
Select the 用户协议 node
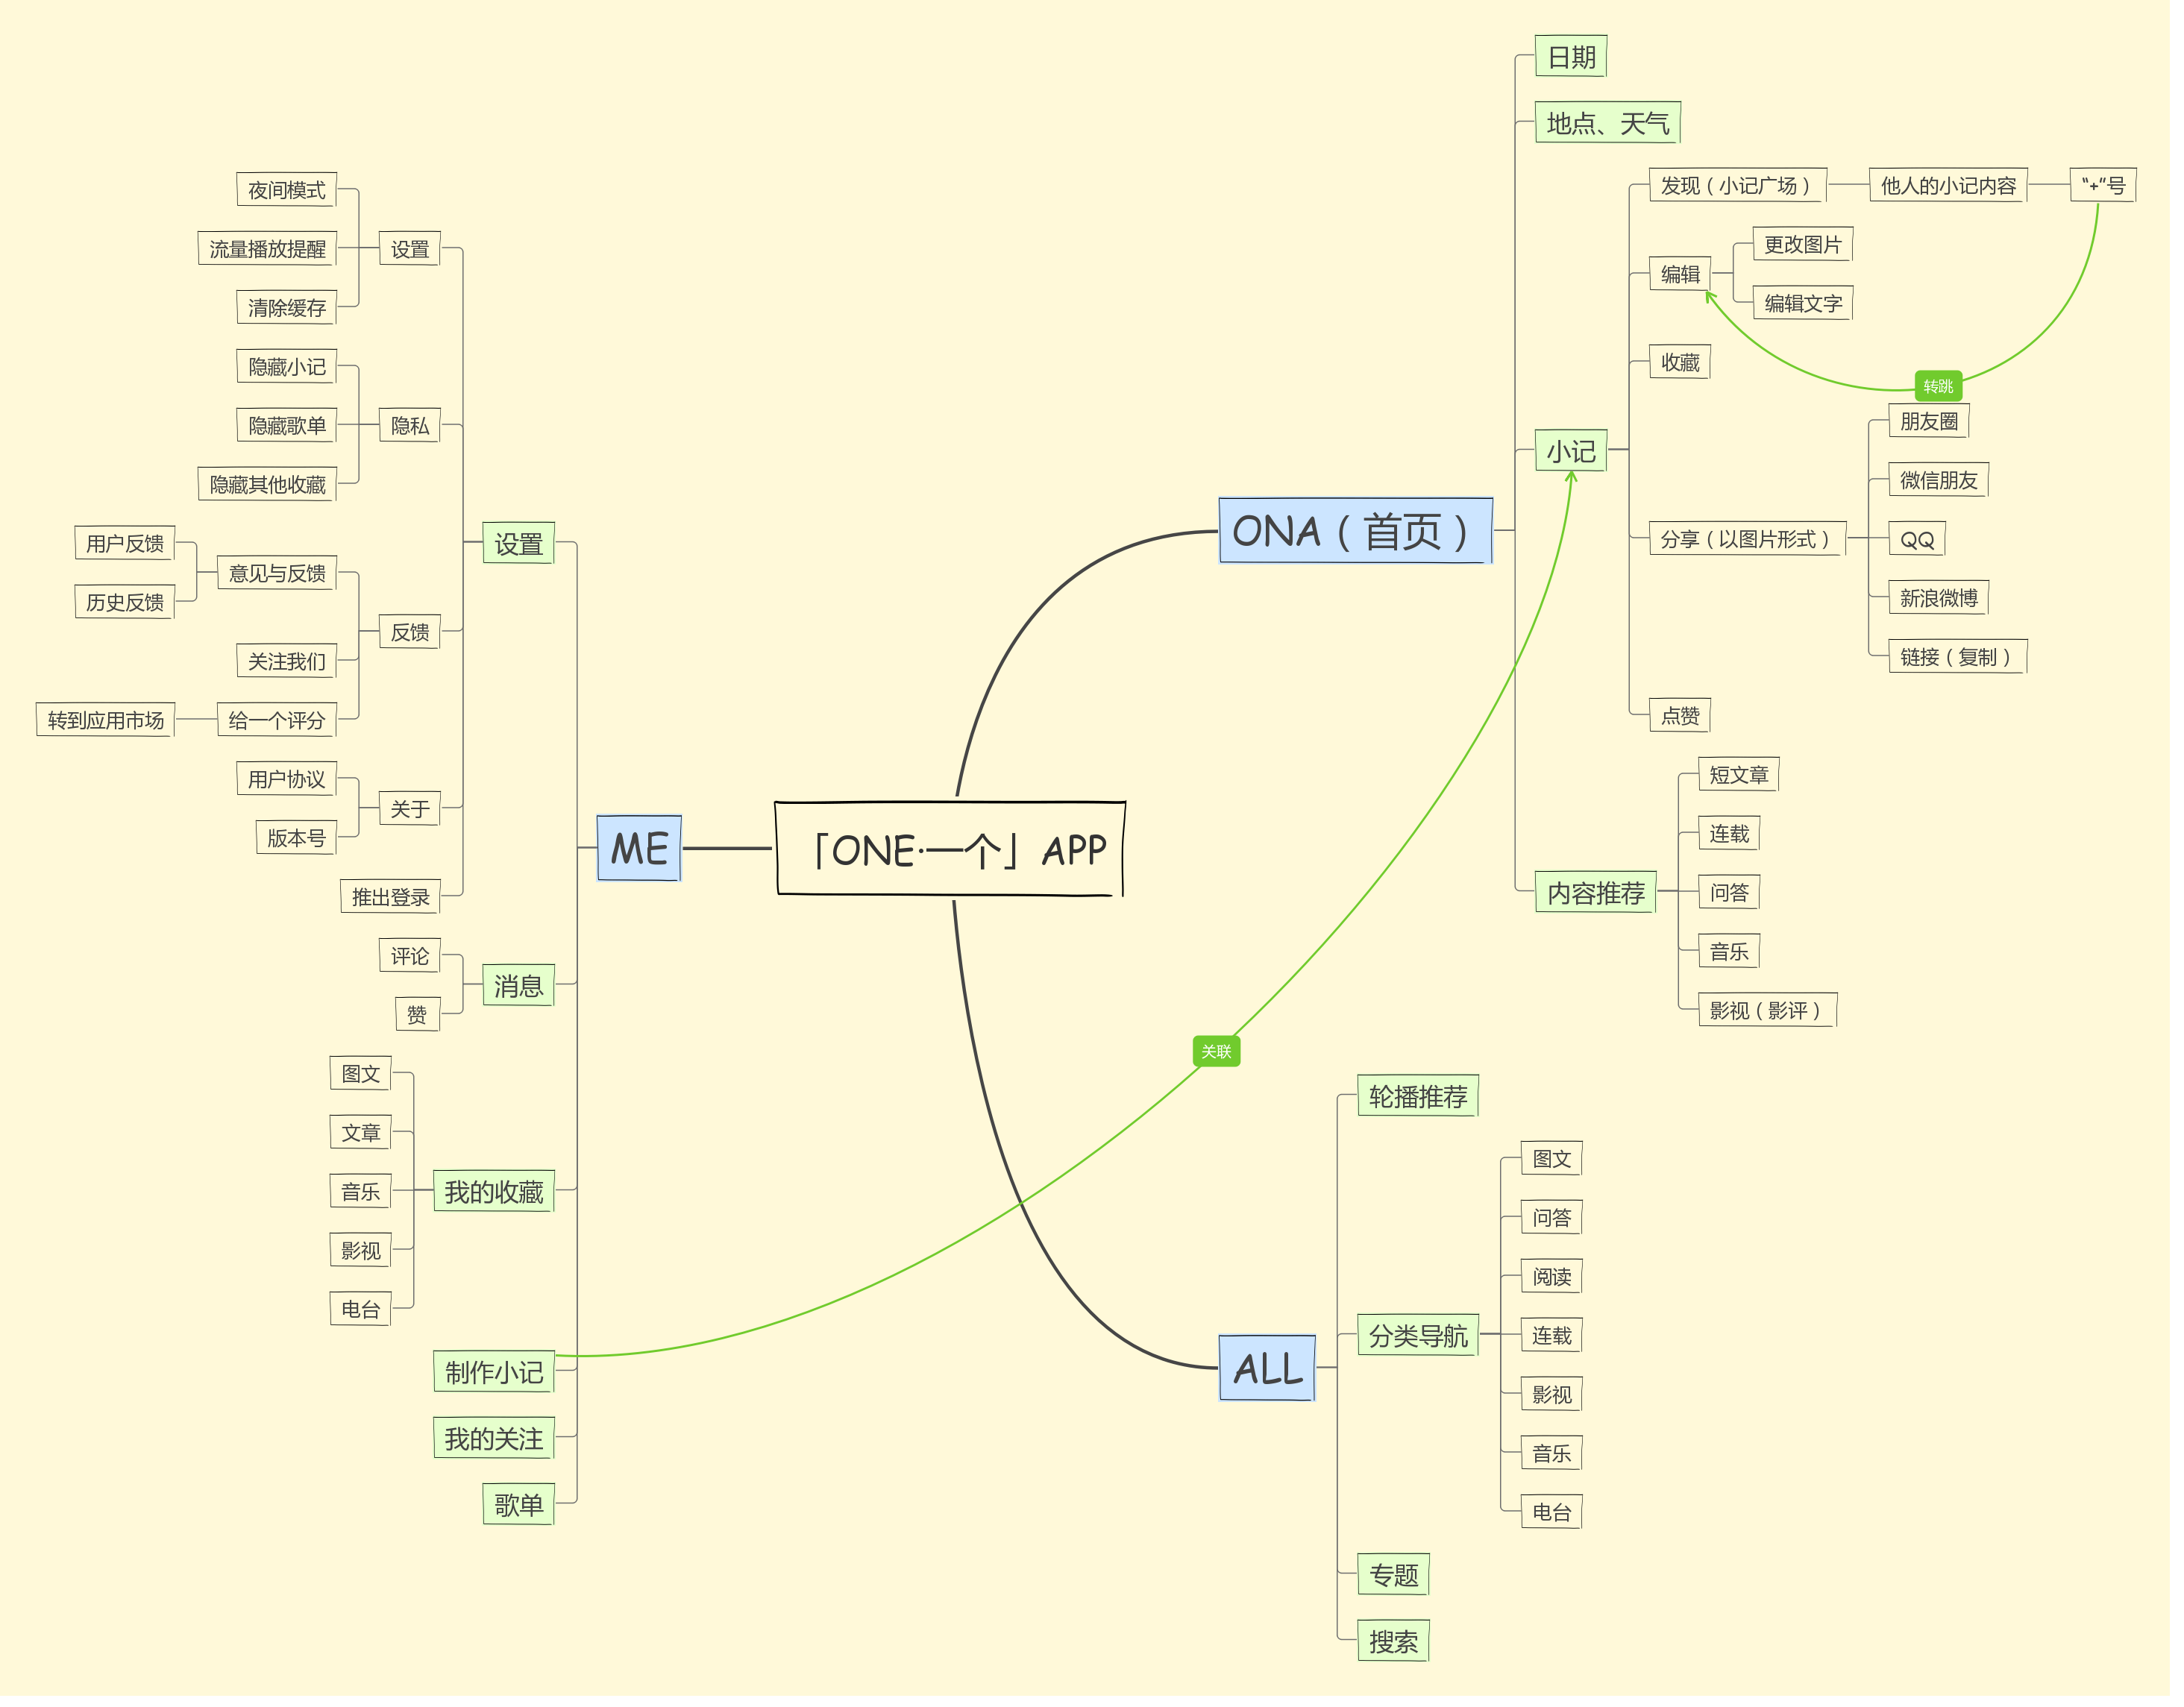pos(288,783)
